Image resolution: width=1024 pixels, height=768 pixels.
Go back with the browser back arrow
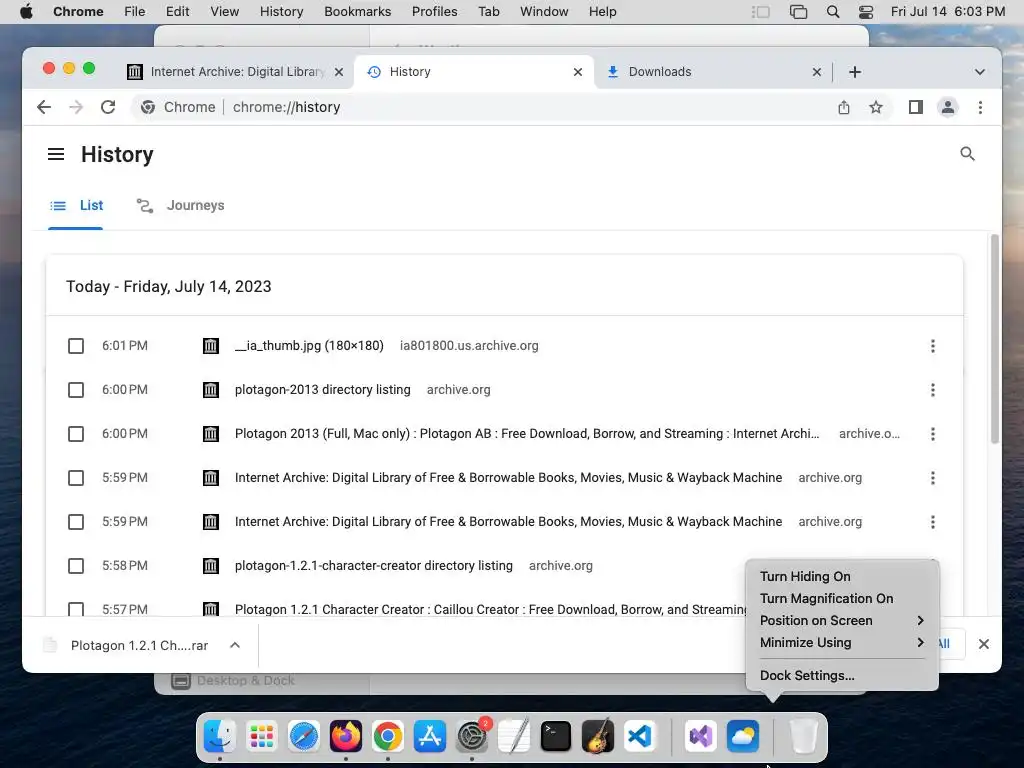pos(44,107)
